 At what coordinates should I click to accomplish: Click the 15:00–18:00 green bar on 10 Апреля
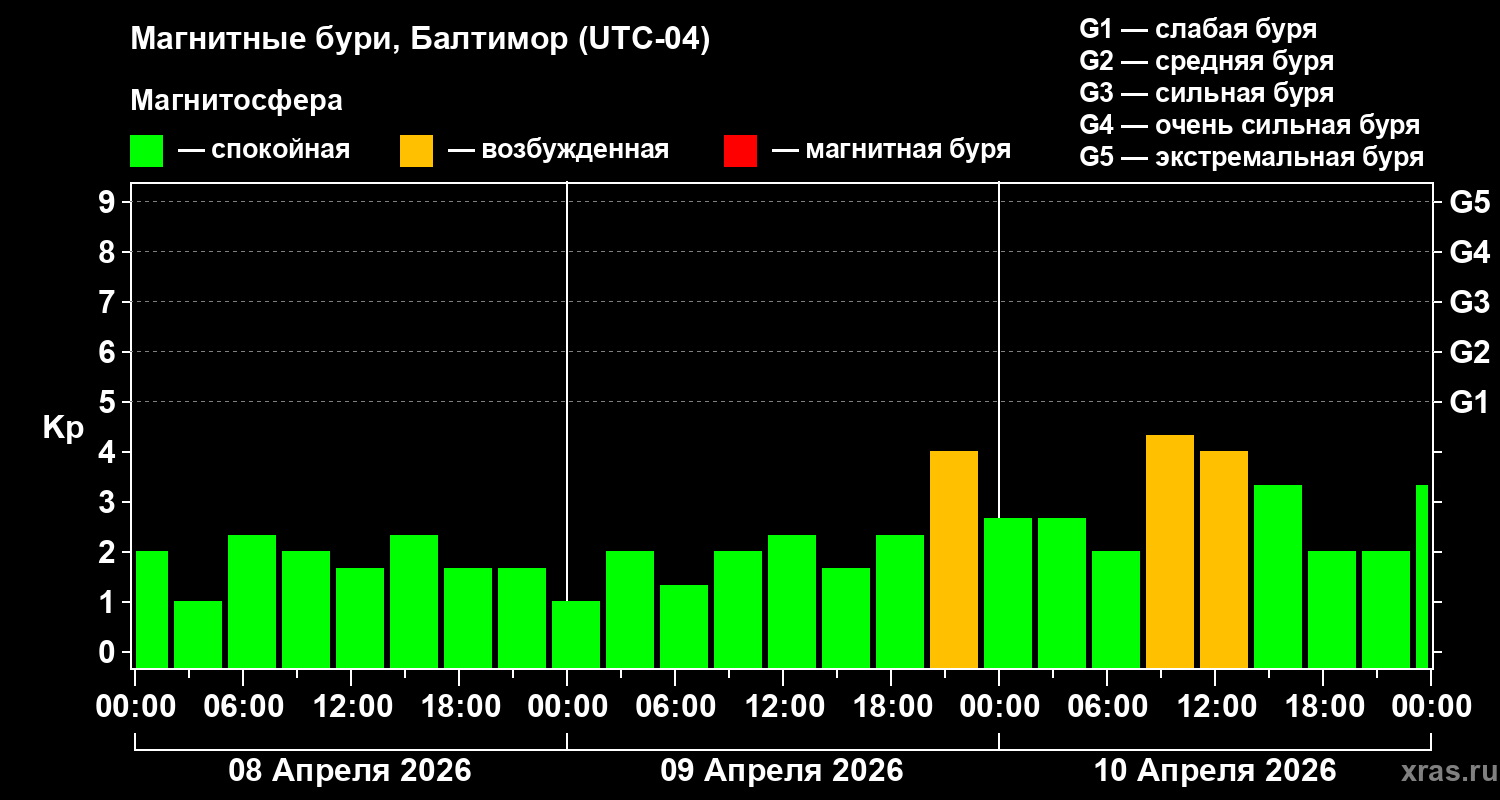coord(1278,576)
